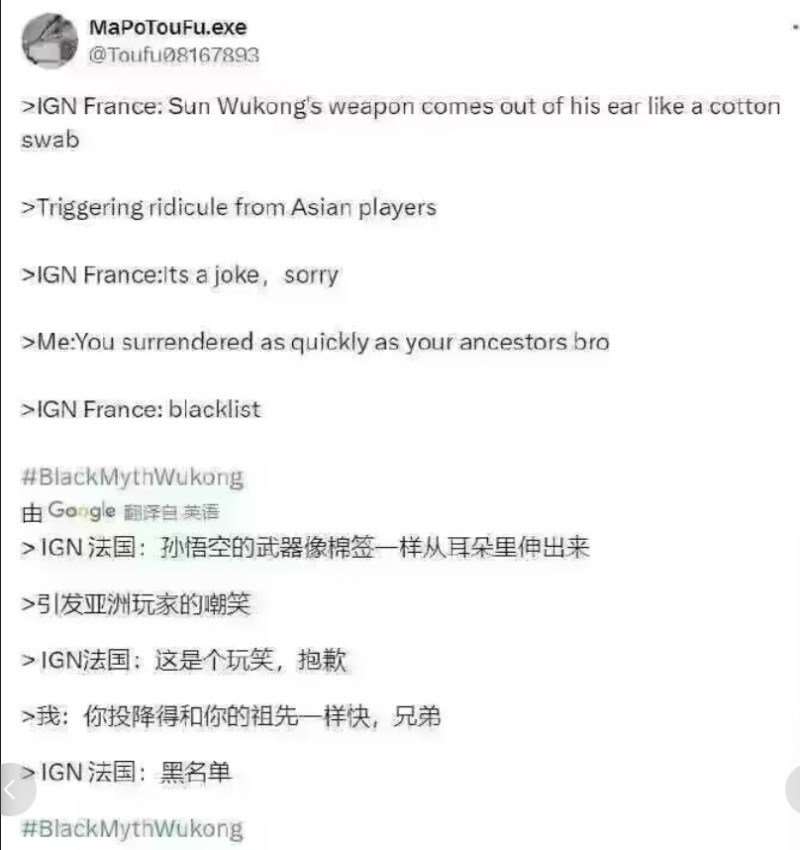Click the bottom #BlackMythWukong hashtag

pyautogui.click(x=132, y=829)
